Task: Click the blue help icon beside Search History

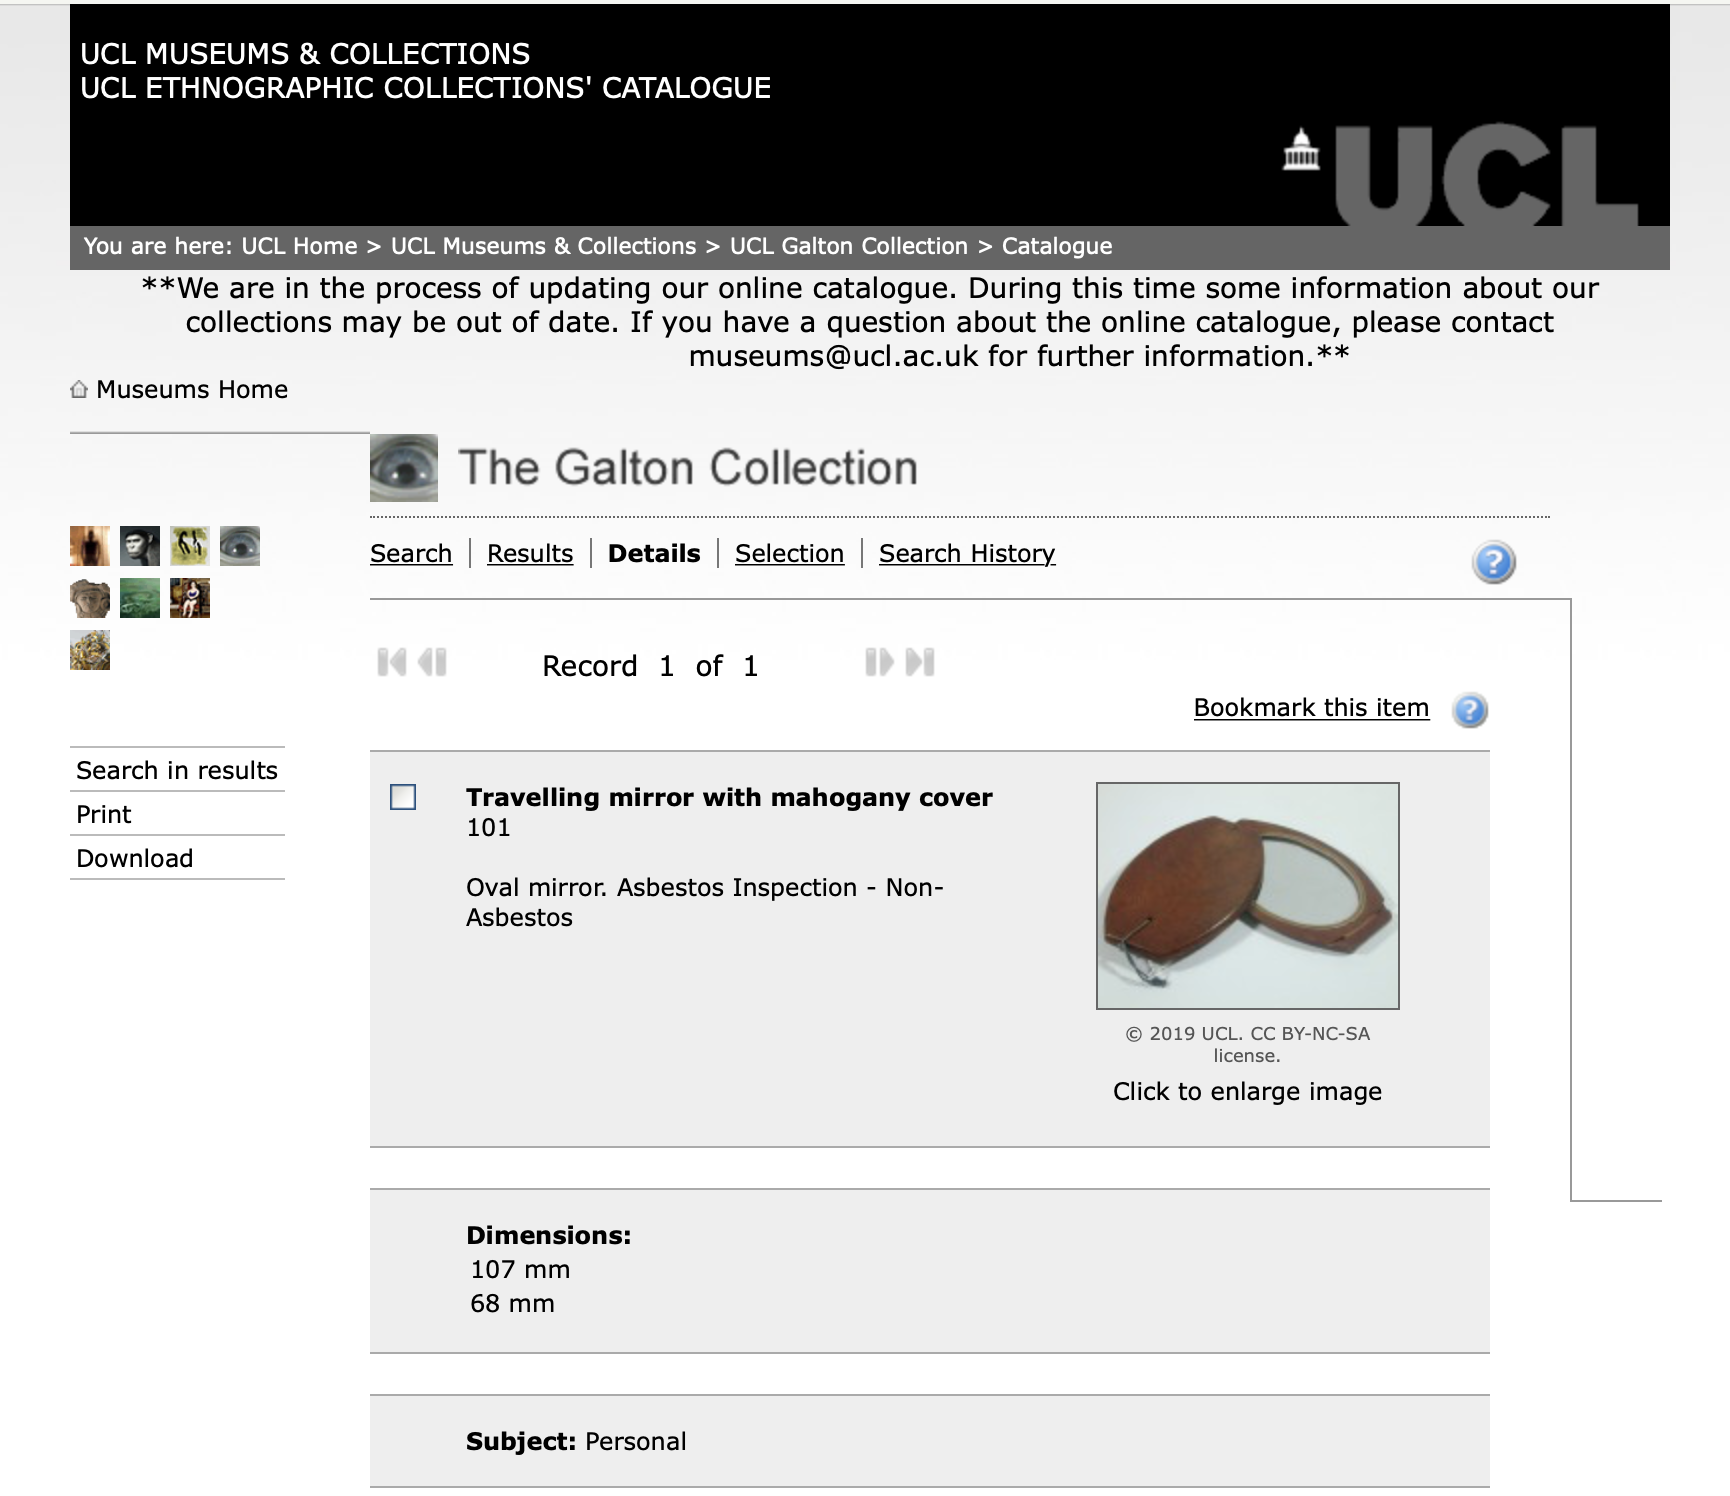Action: (1493, 562)
